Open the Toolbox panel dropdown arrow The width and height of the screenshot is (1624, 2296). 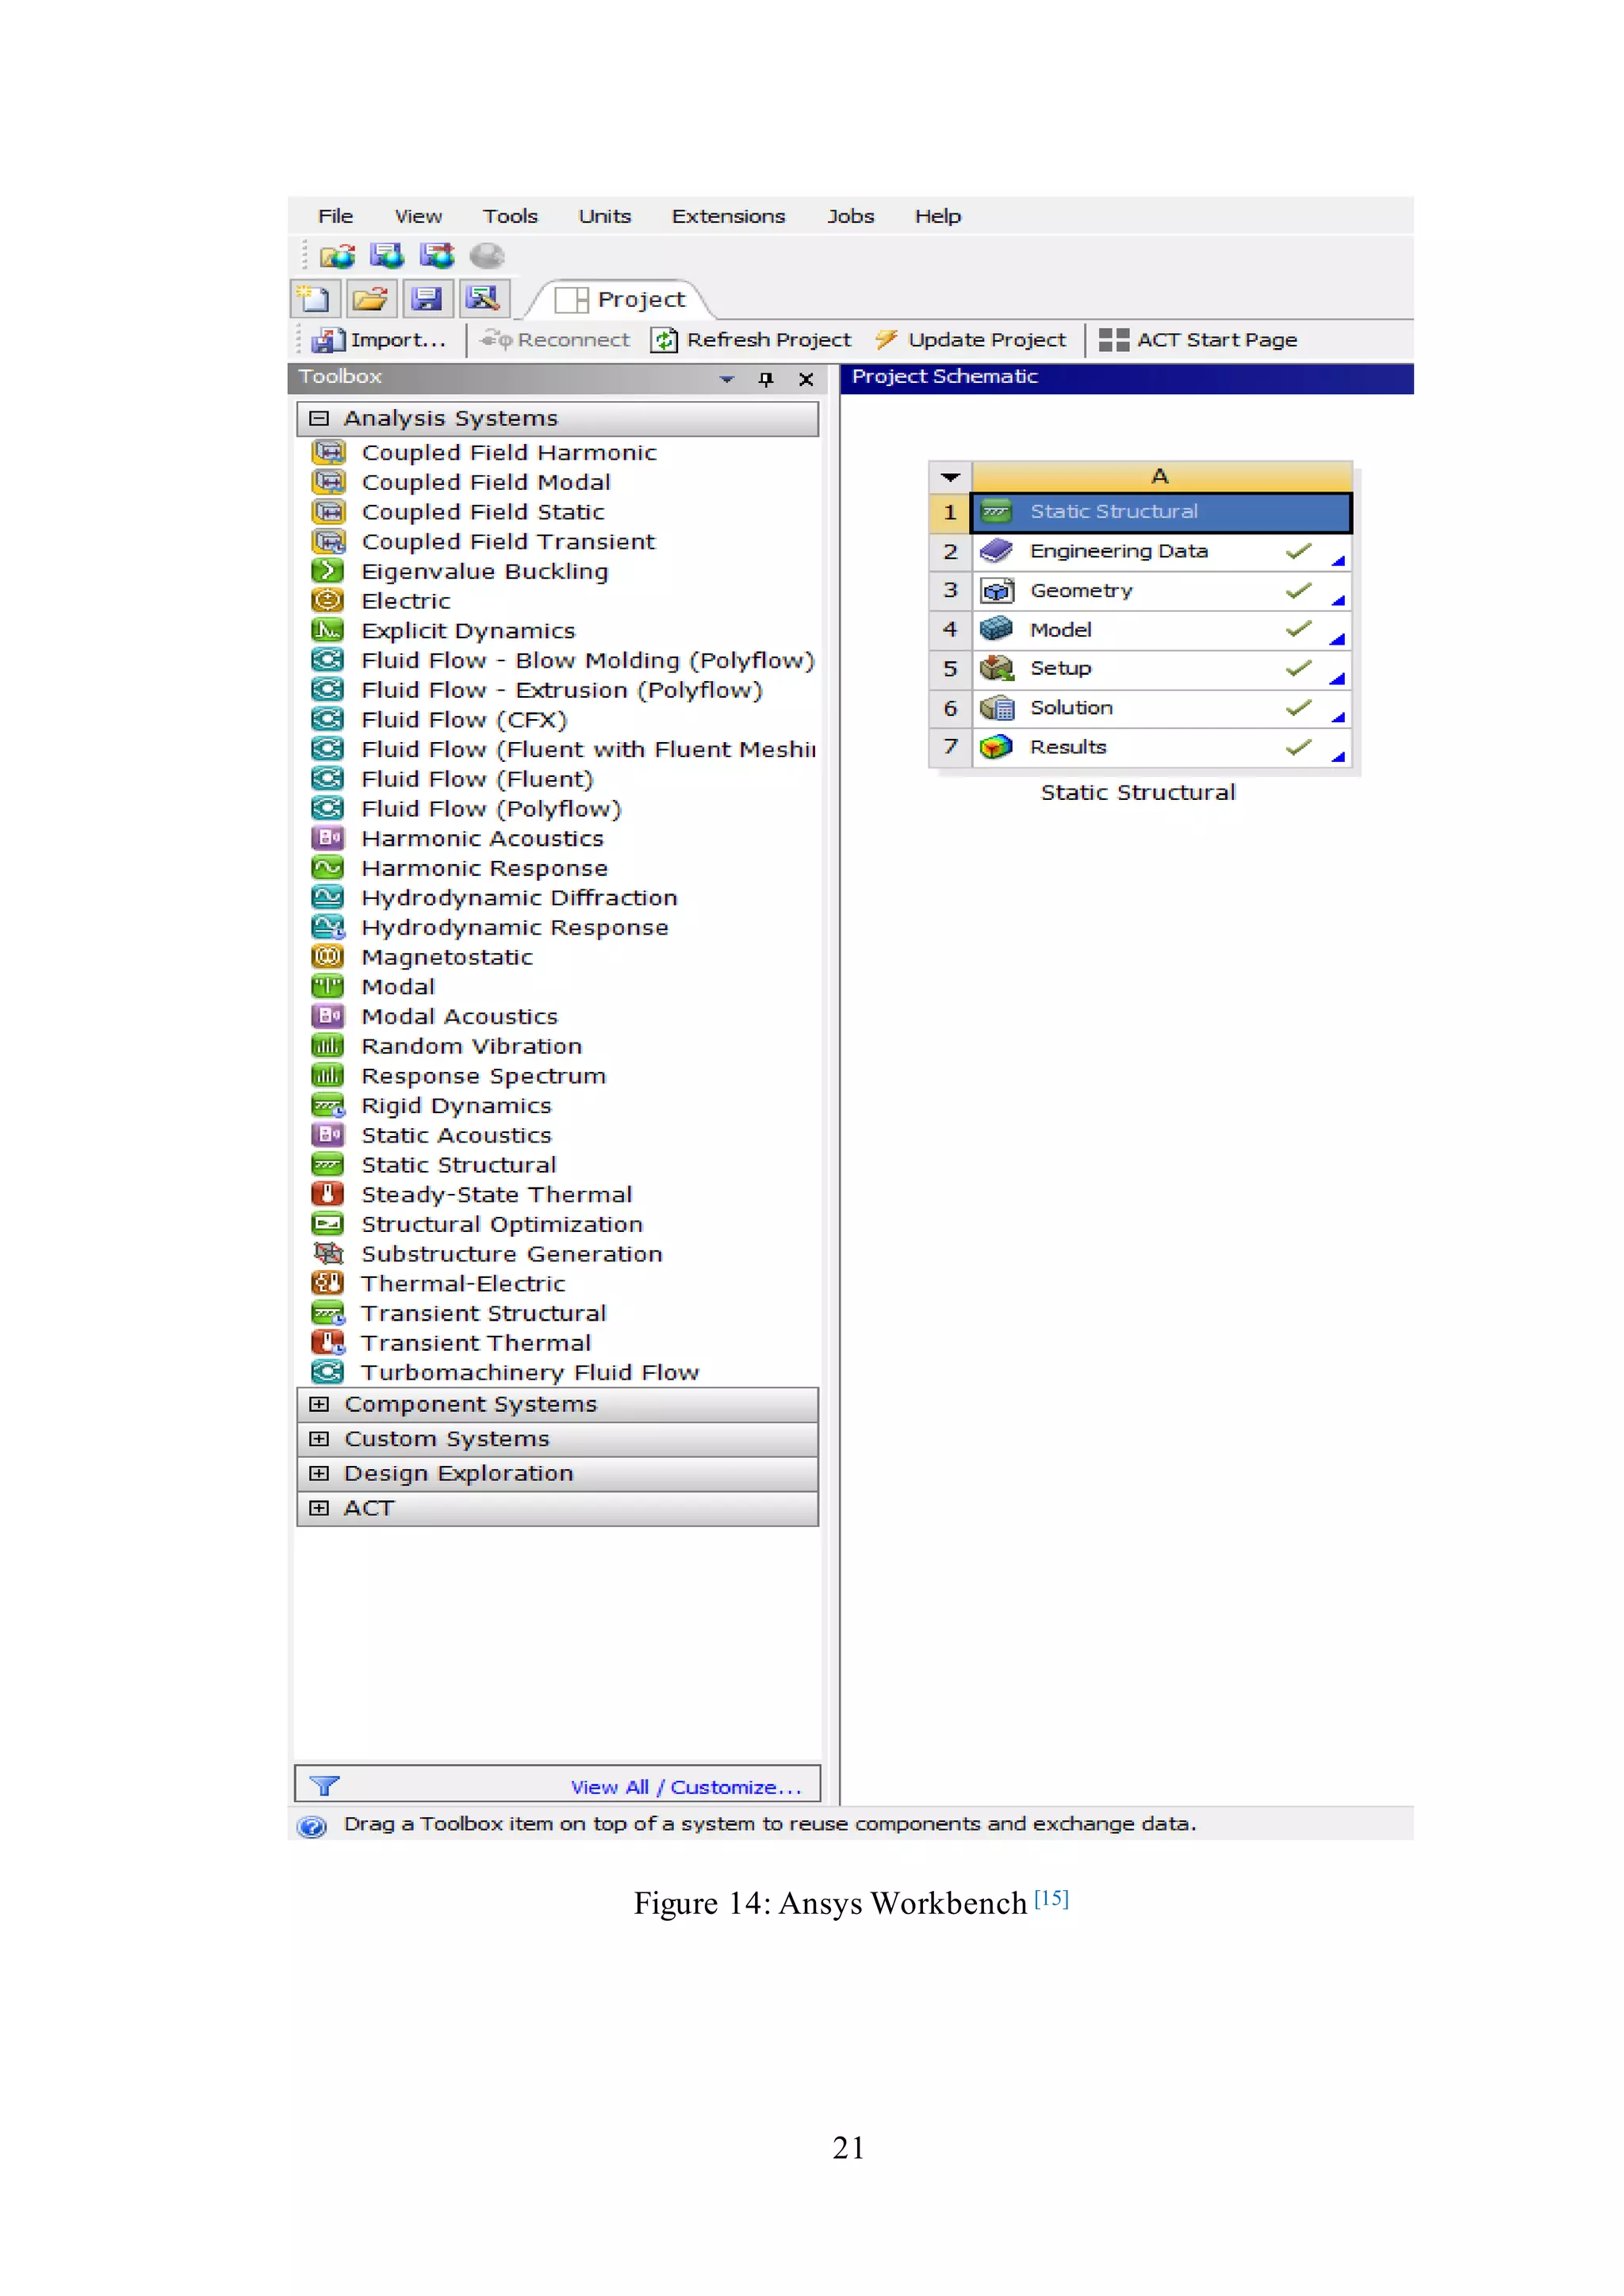727,379
